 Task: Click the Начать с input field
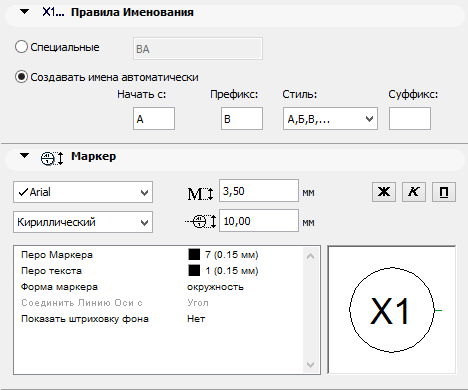point(154,118)
